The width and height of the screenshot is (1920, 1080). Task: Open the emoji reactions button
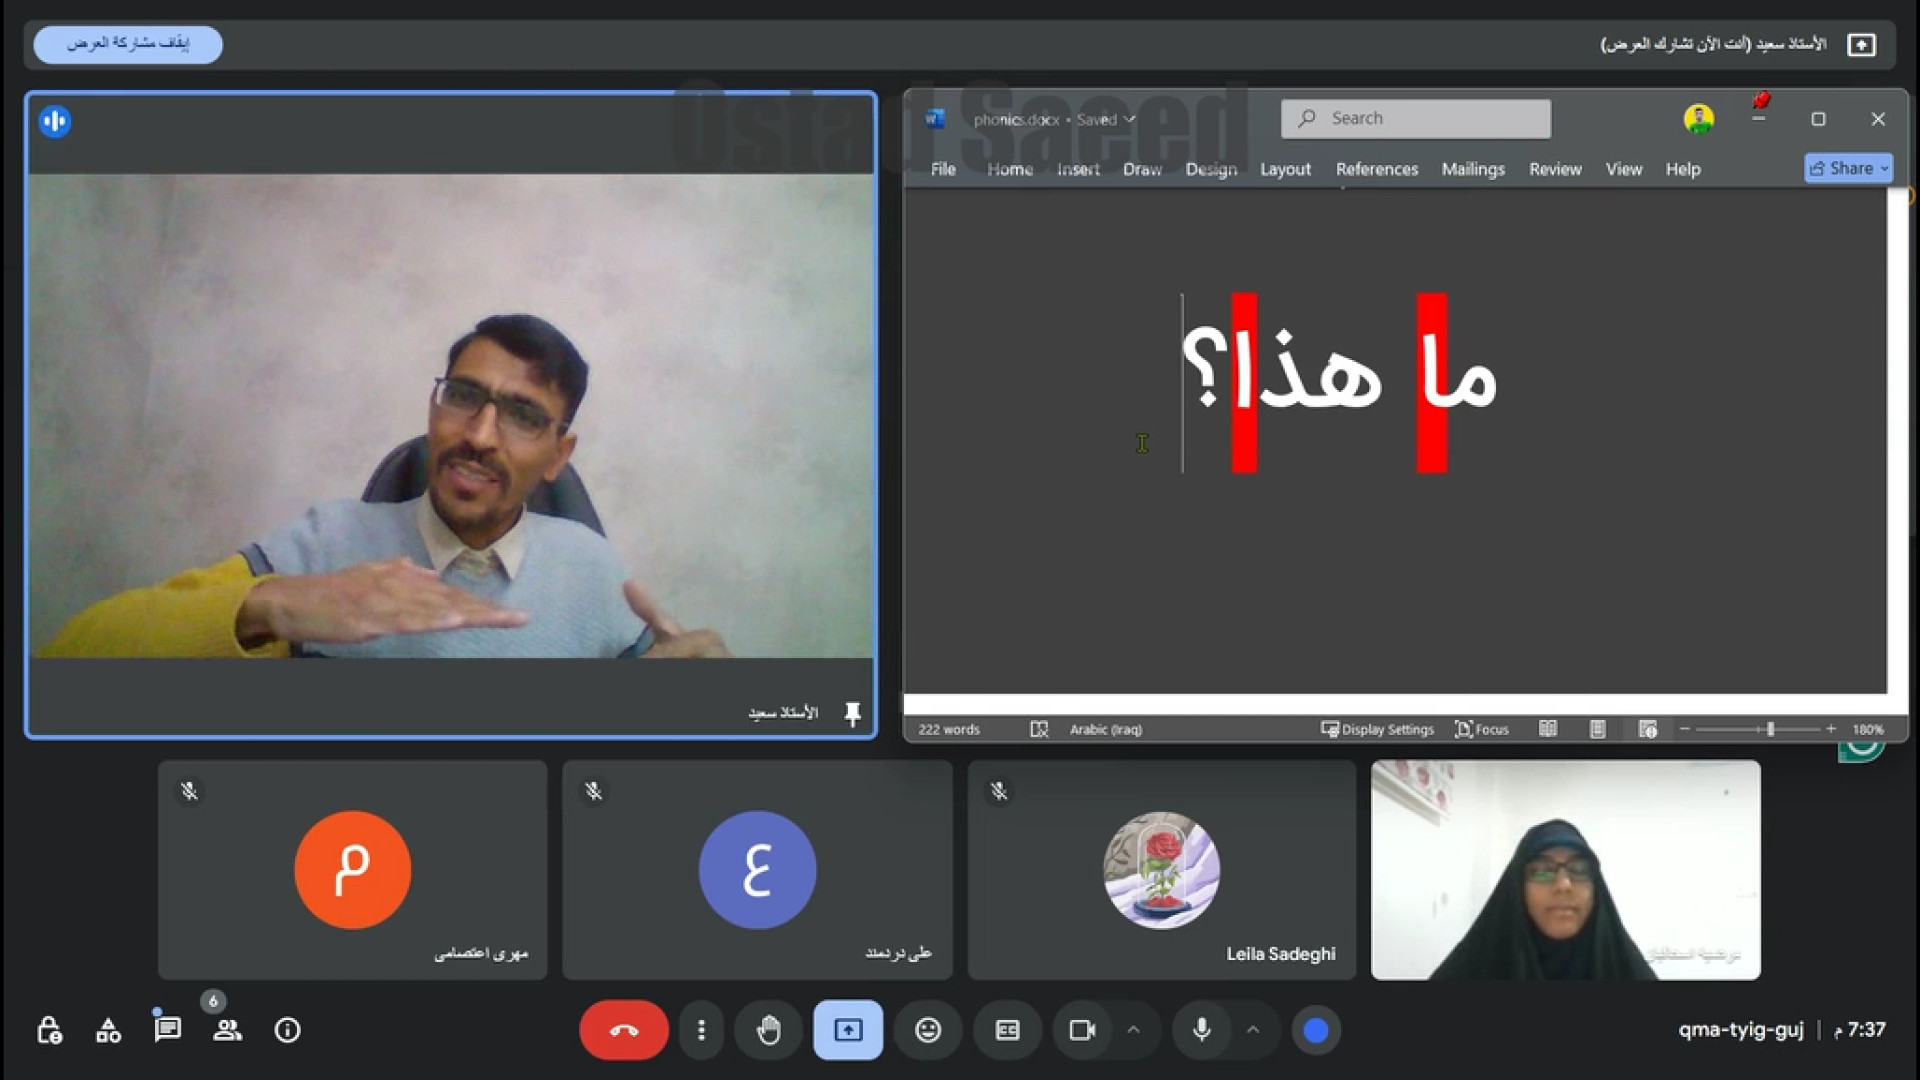tap(928, 1030)
